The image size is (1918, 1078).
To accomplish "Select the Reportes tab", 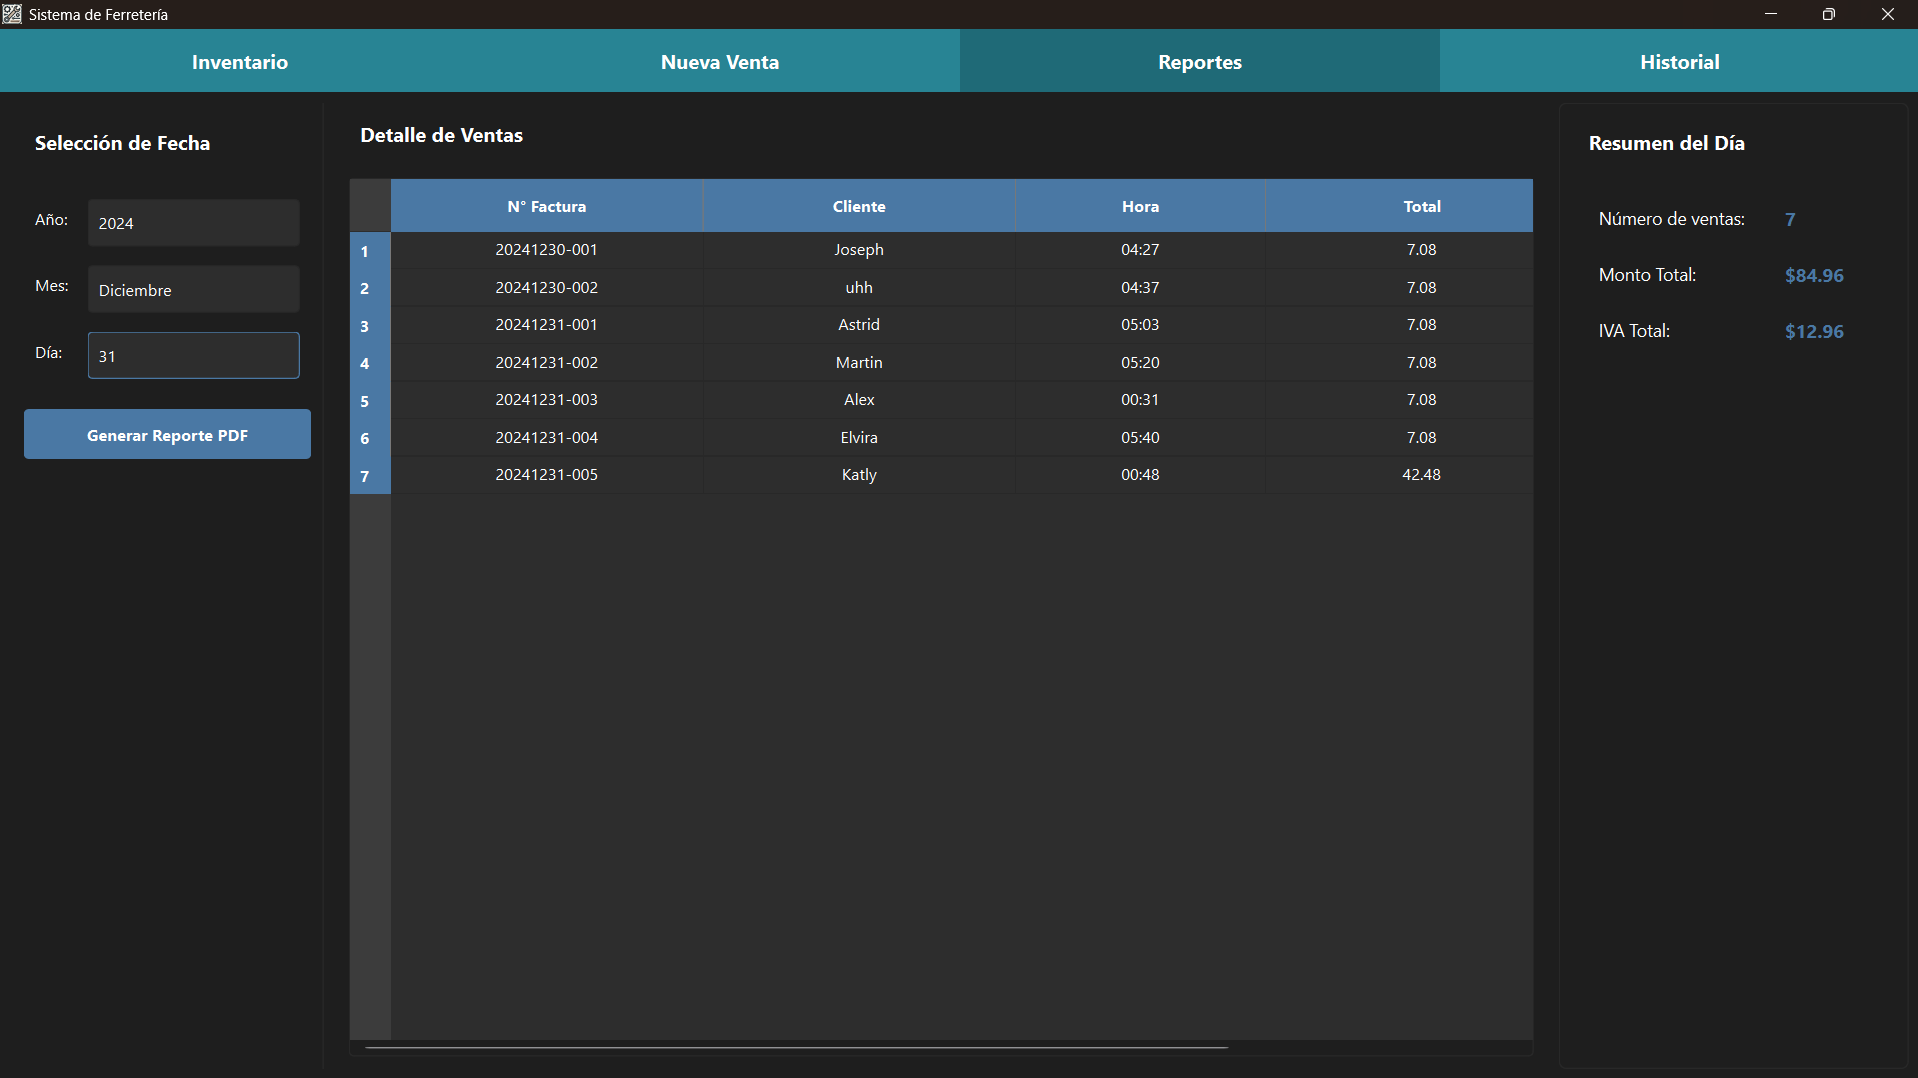I will click(1200, 62).
